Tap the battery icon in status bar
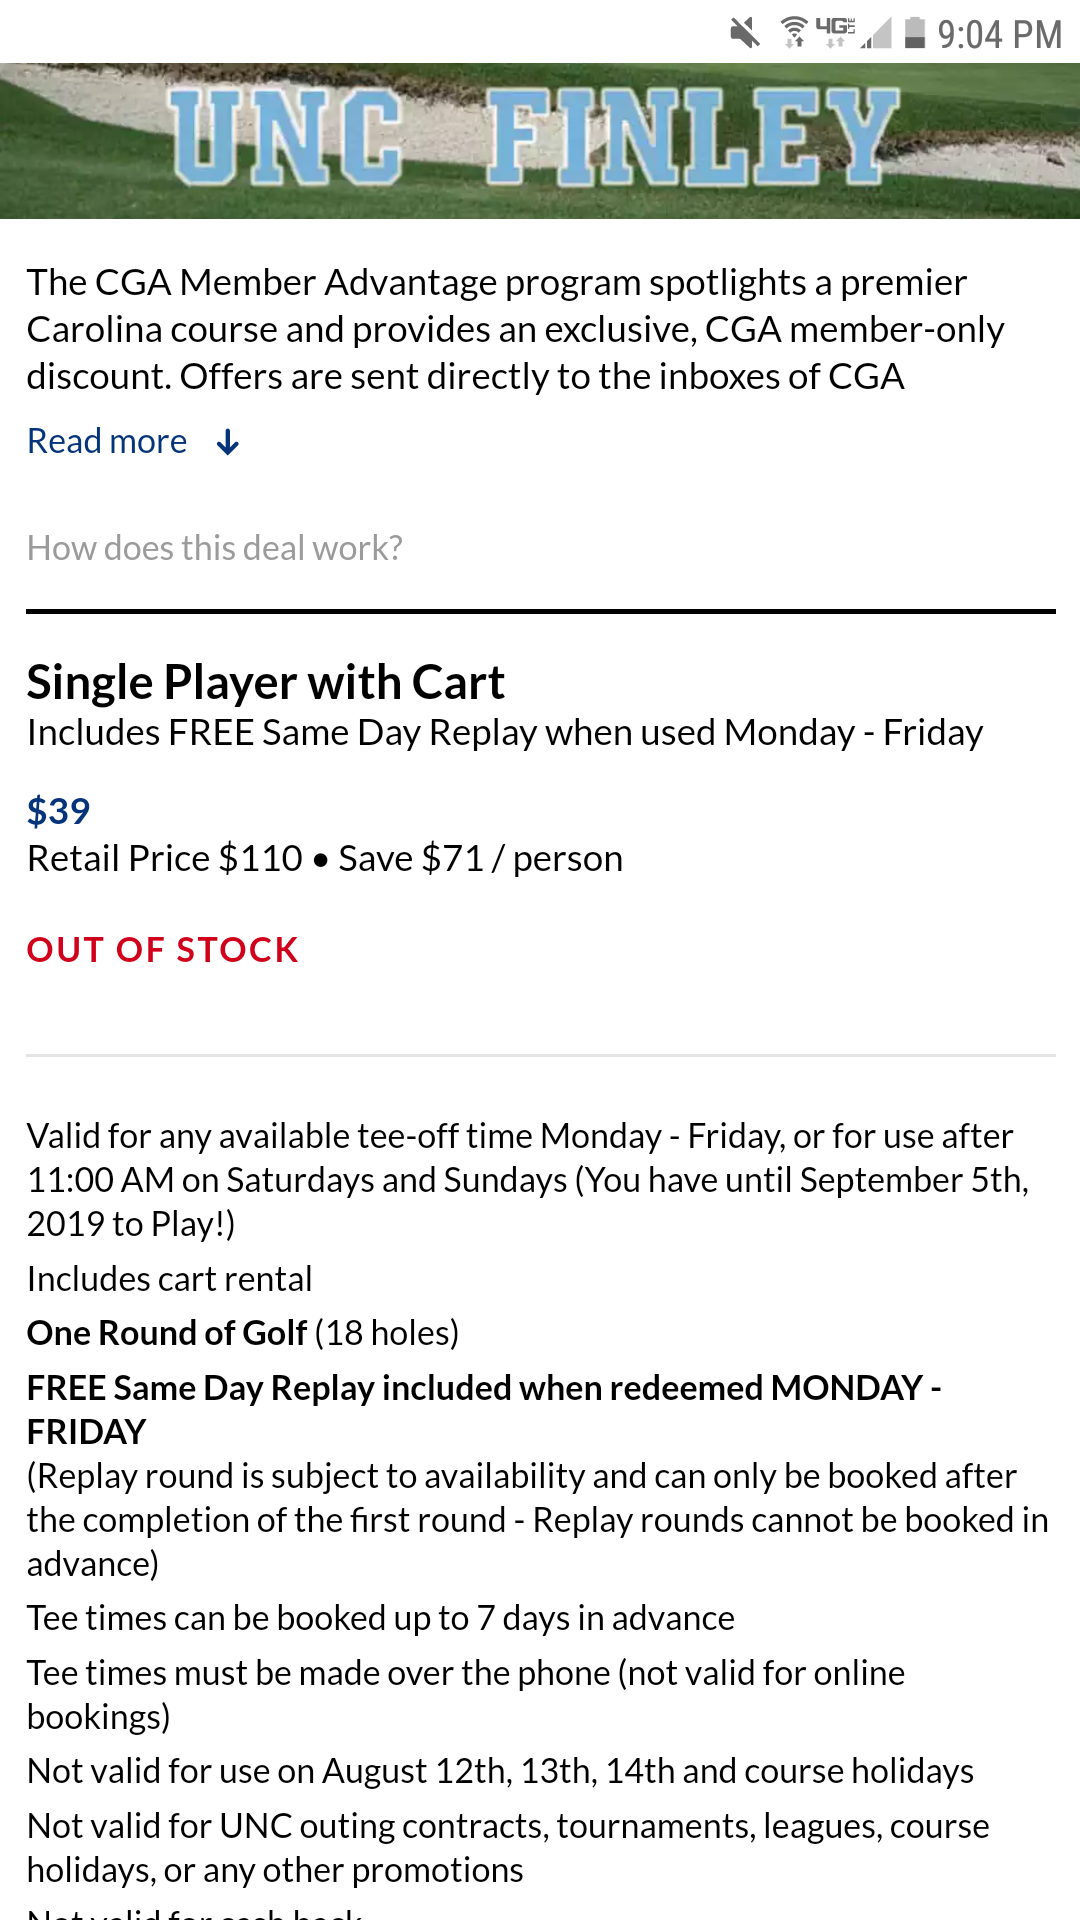1080x1920 pixels. [x=914, y=33]
